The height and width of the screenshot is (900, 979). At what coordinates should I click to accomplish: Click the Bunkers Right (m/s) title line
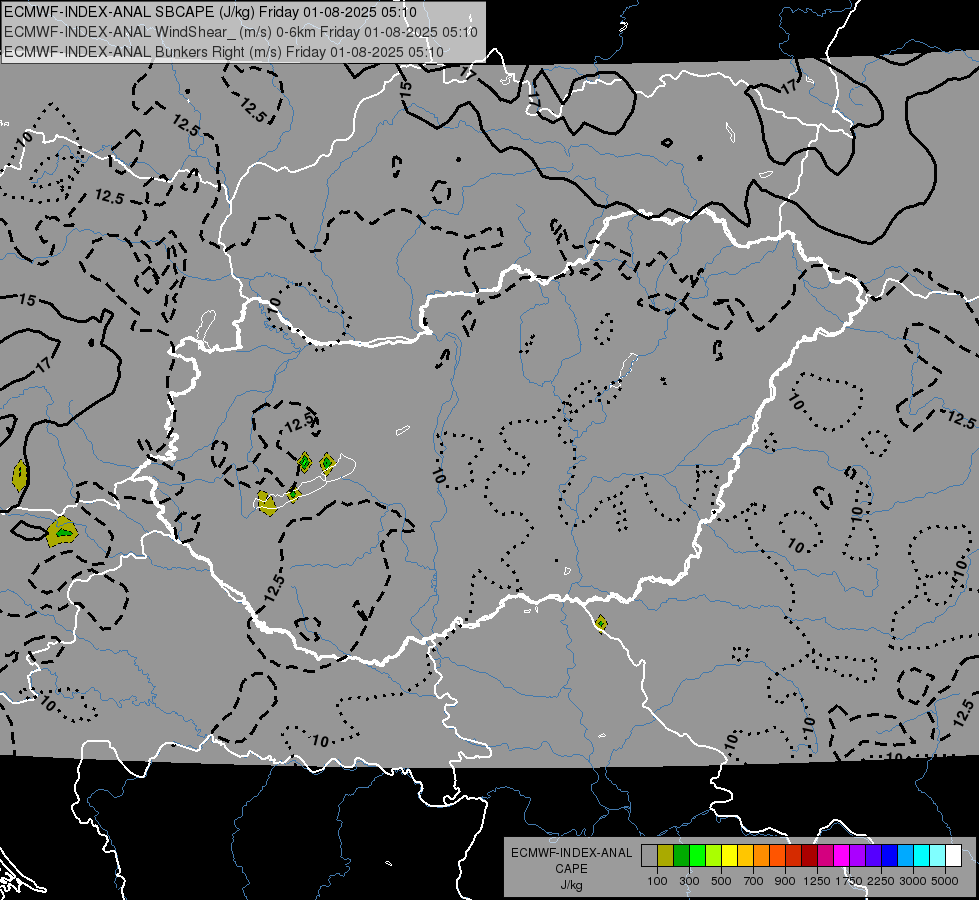tap(224, 51)
